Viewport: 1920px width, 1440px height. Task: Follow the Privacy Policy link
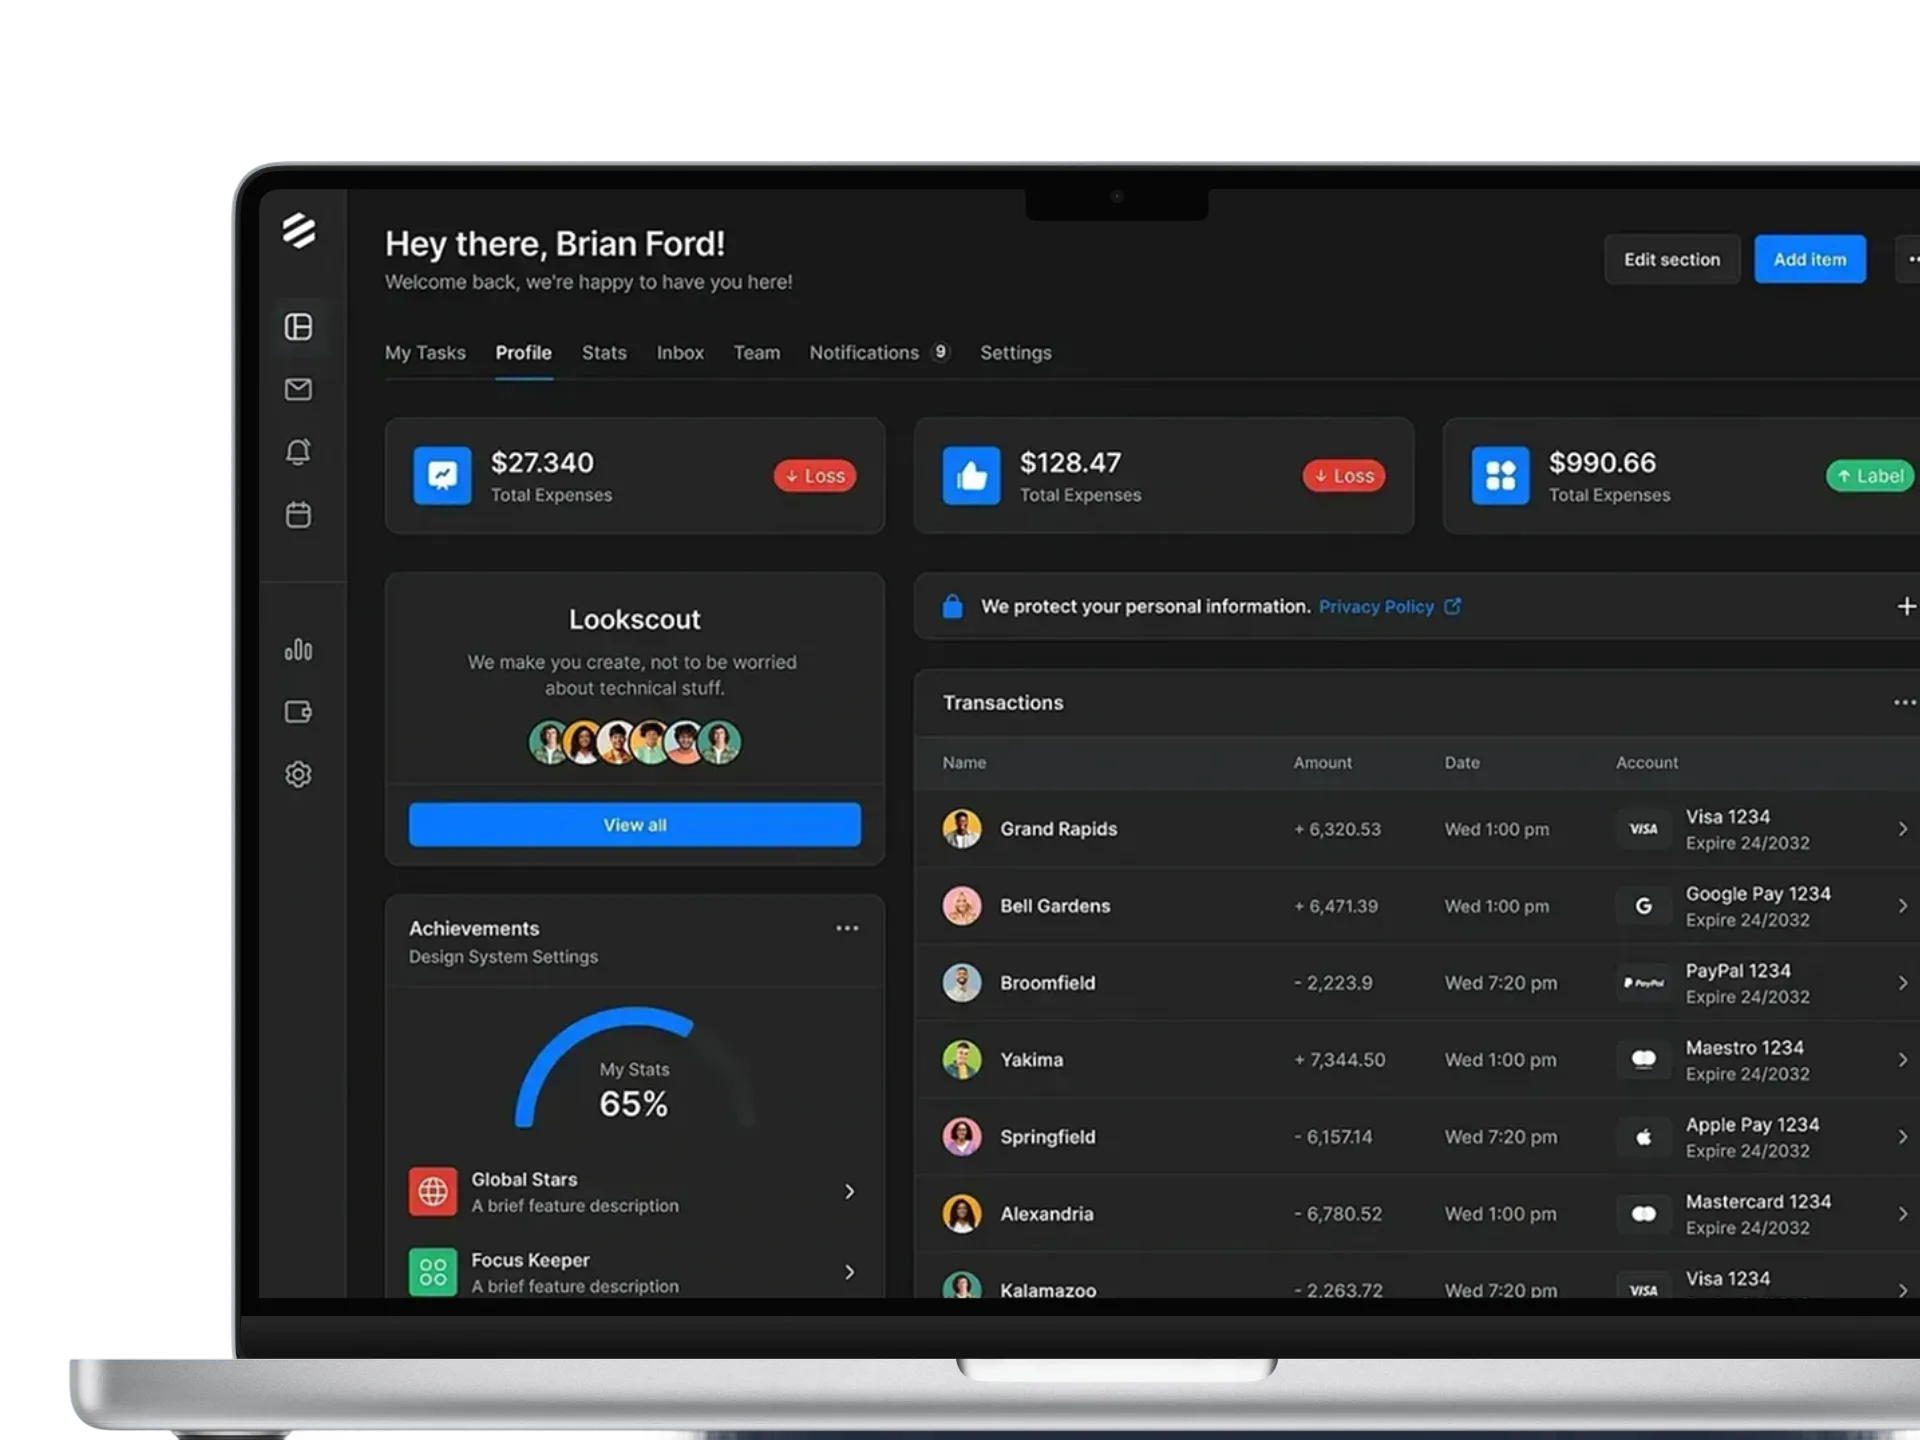click(x=1376, y=607)
